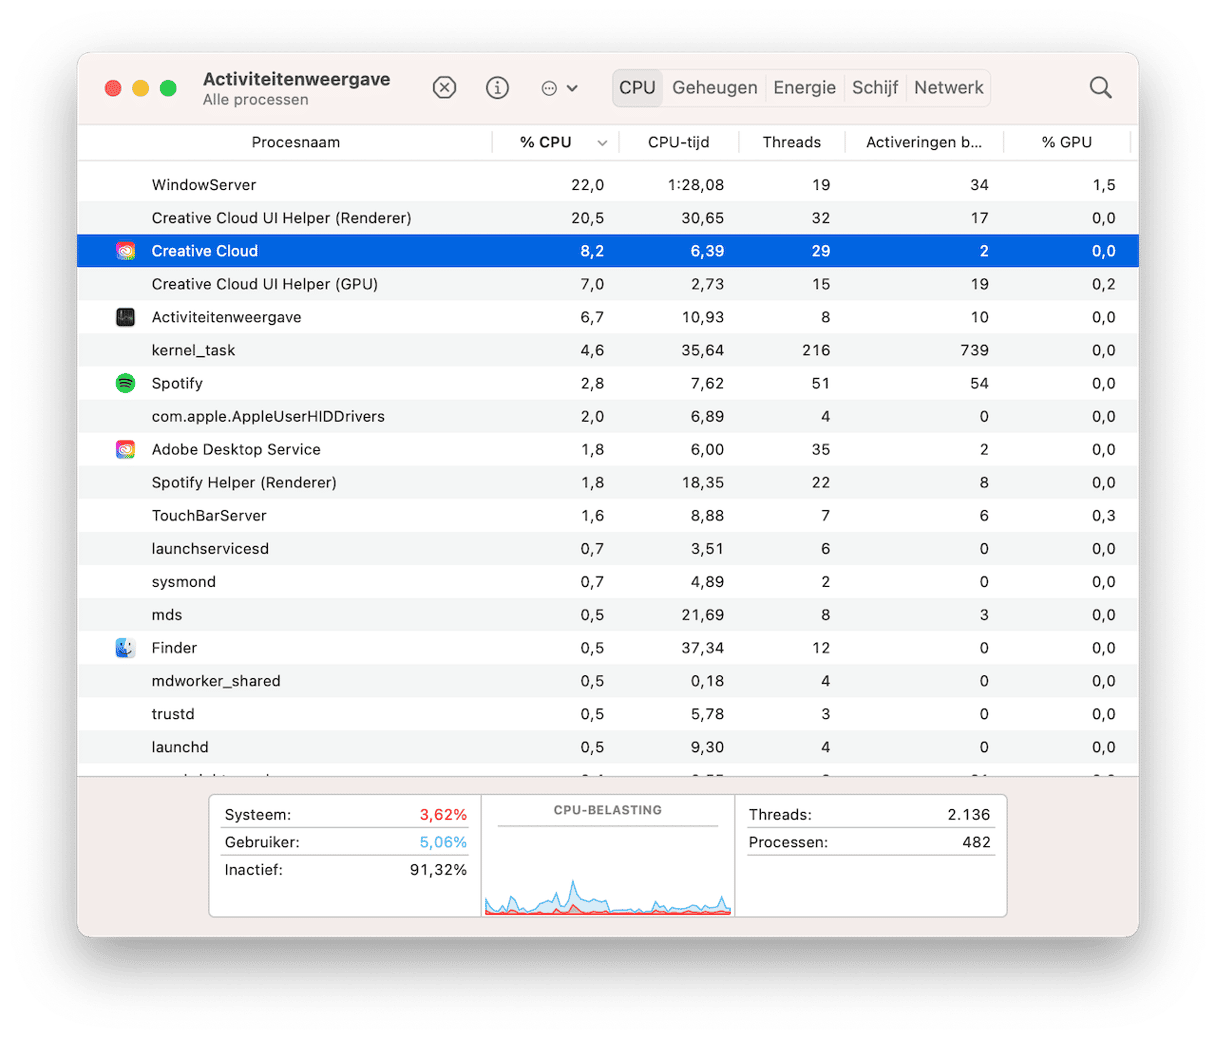Sort by the Threads column header
Screen dimensions: 1216x1039
(792, 142)
